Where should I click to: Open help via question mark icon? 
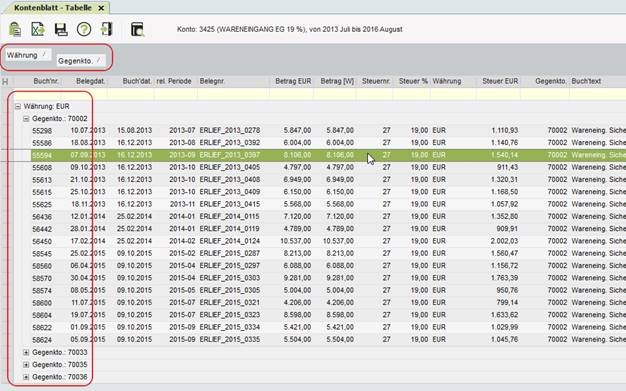click(84, 29)
